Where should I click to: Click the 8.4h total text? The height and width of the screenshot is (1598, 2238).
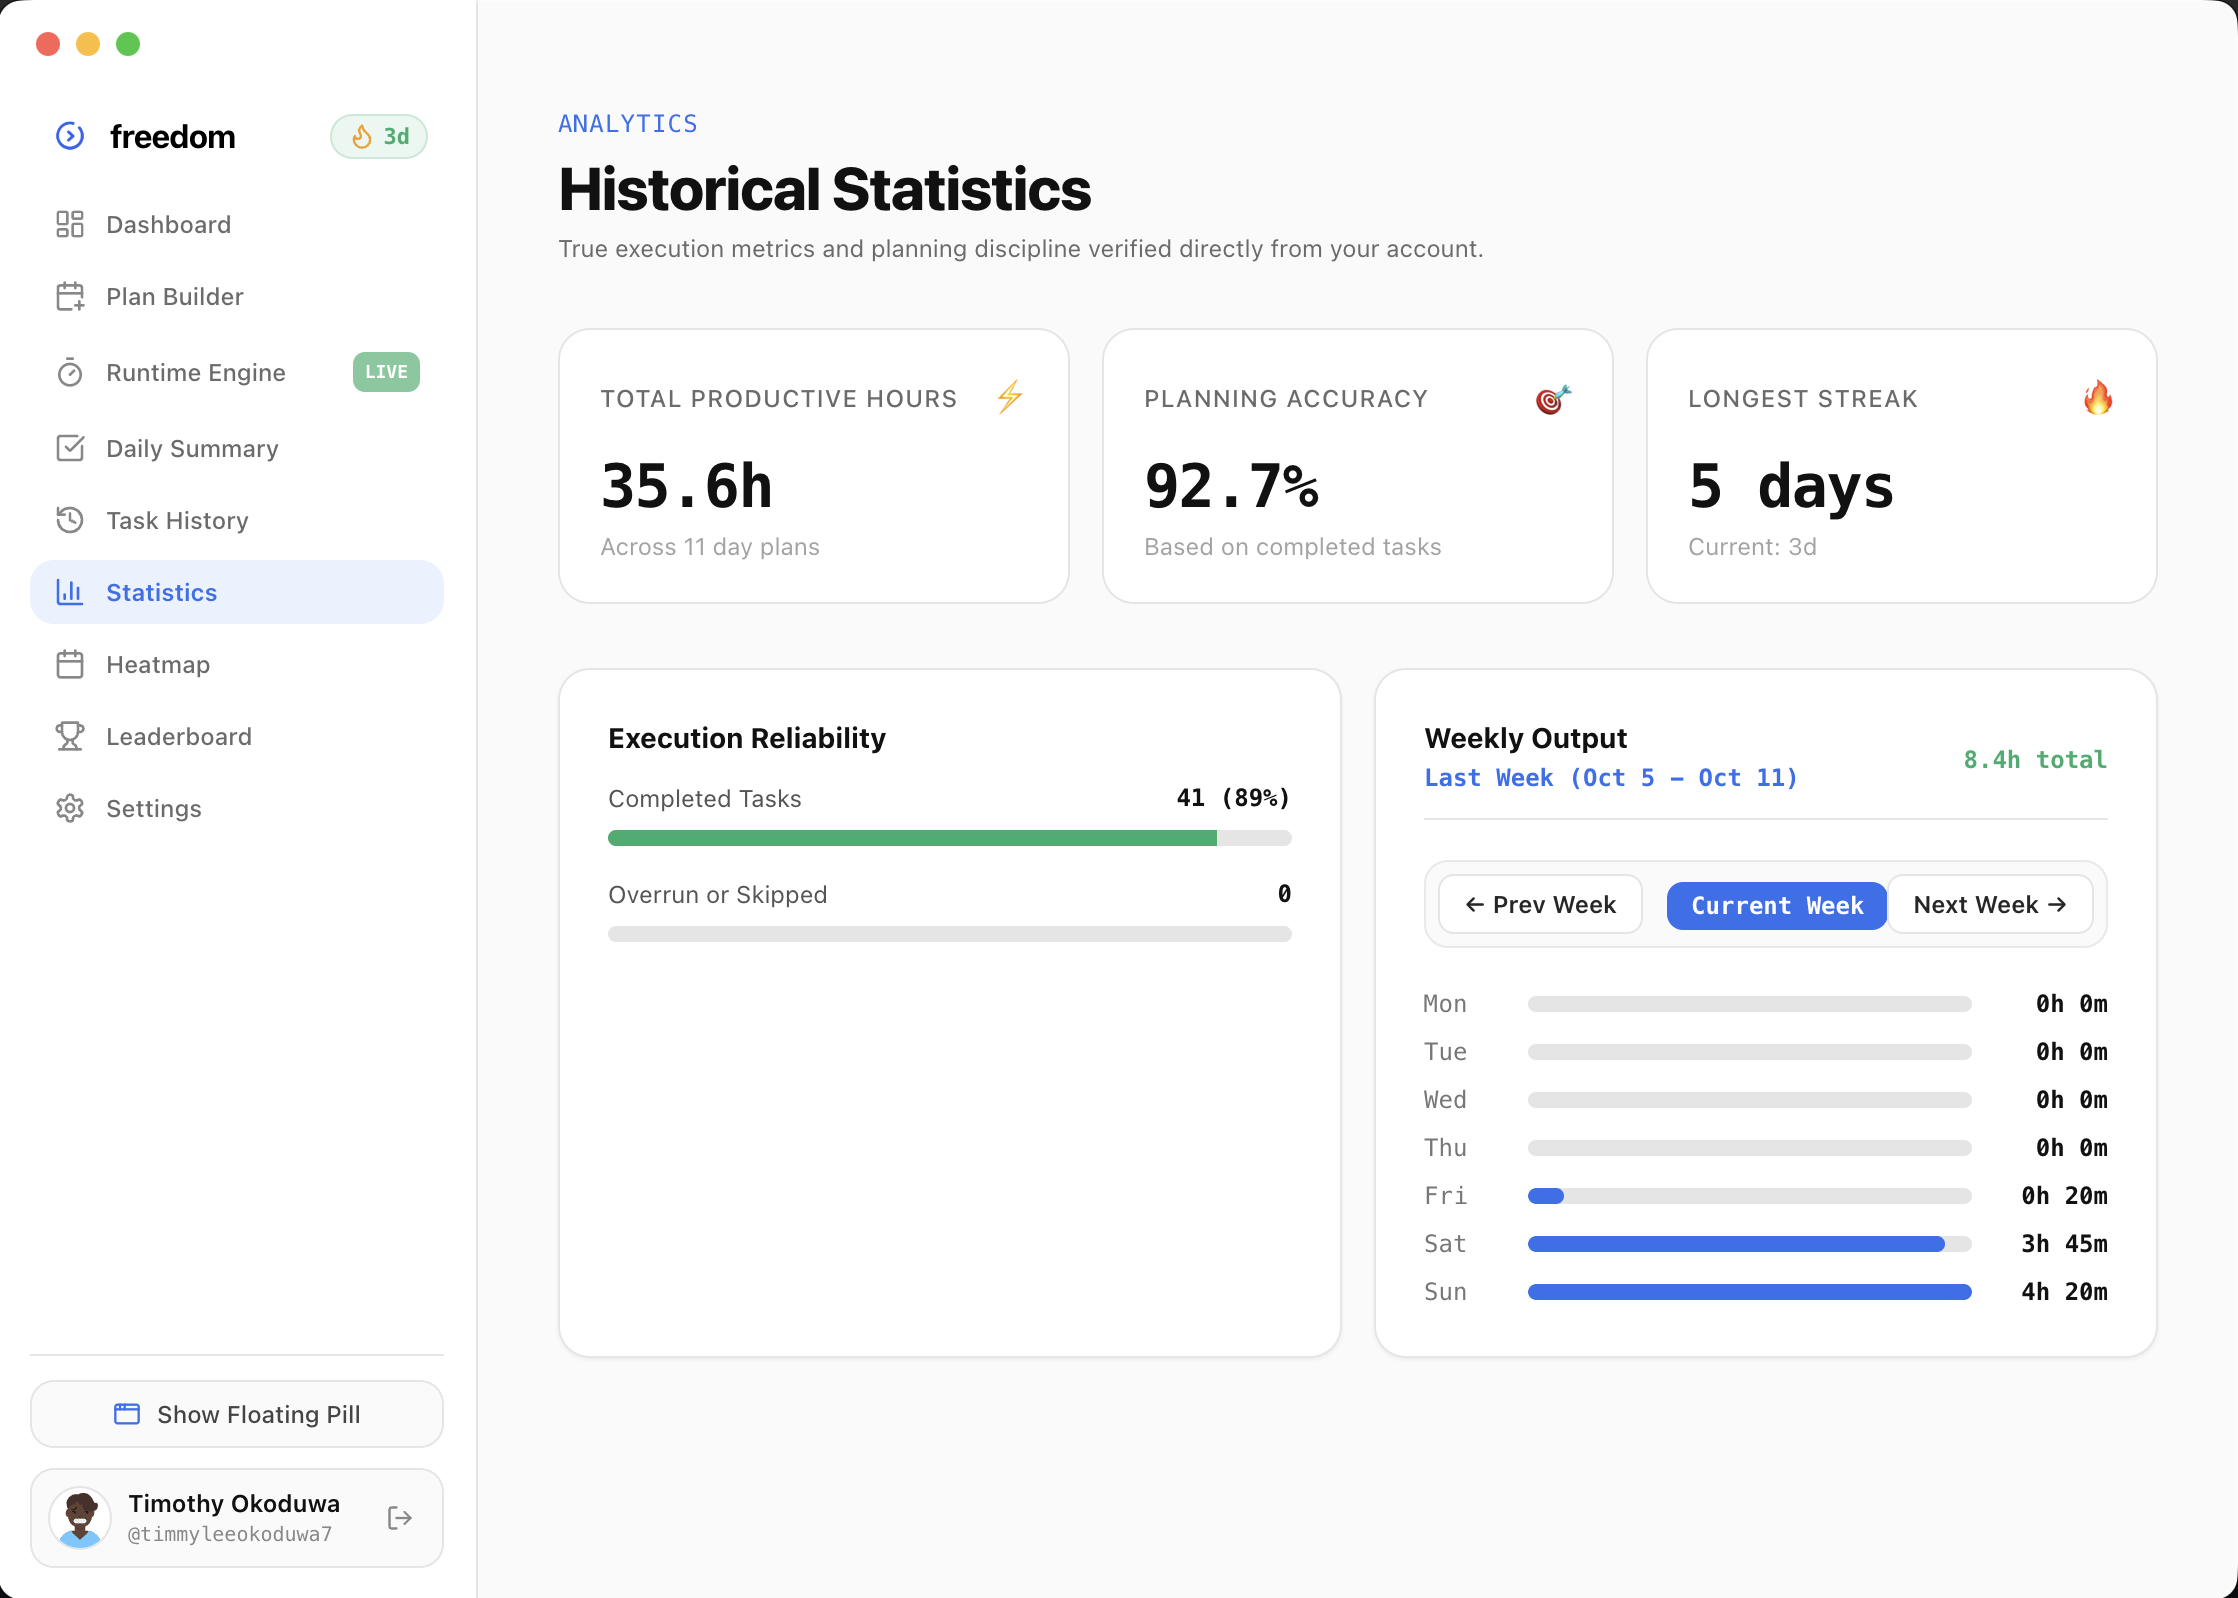[x=2035, y=760]
